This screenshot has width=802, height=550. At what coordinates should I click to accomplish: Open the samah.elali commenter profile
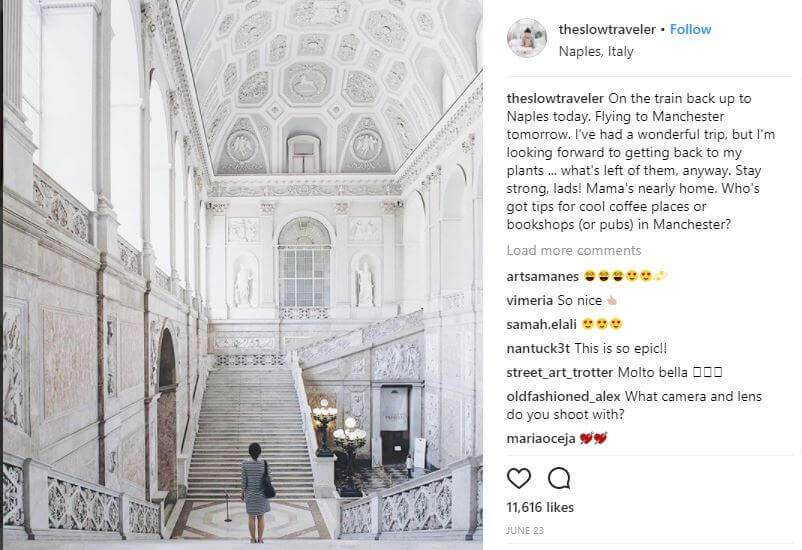[x=541, y=324]
